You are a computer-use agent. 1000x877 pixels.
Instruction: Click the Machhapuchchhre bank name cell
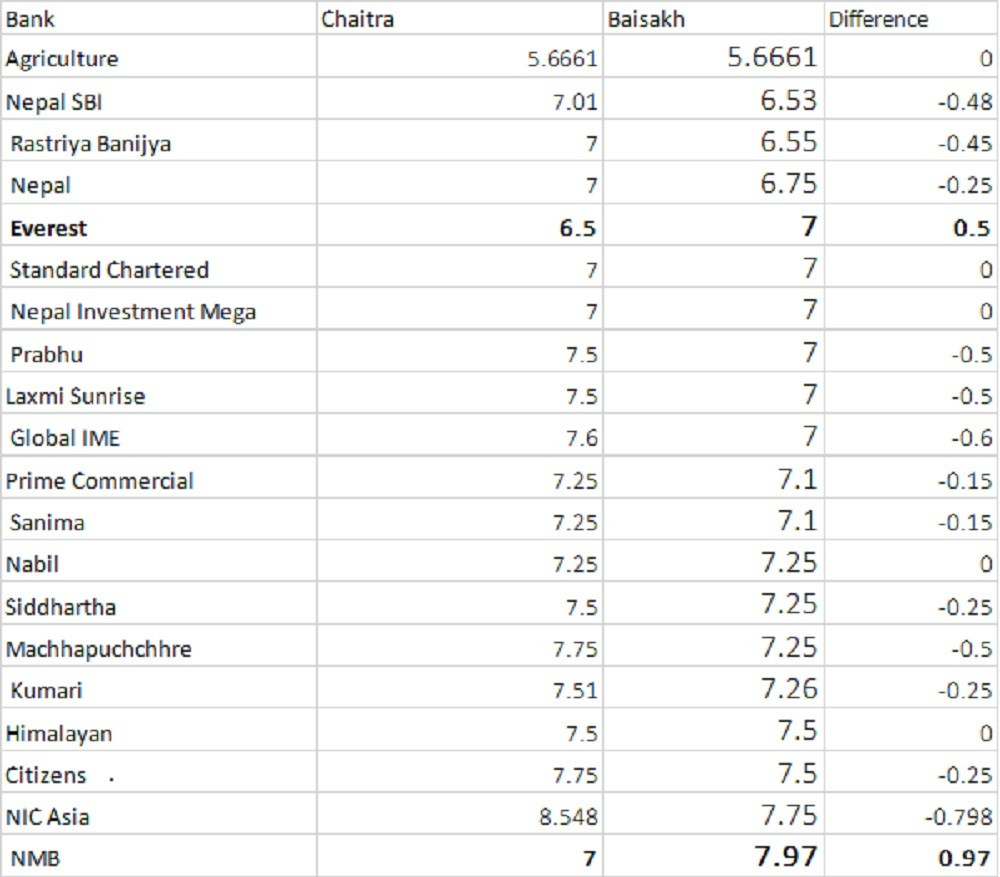point(159,646)
